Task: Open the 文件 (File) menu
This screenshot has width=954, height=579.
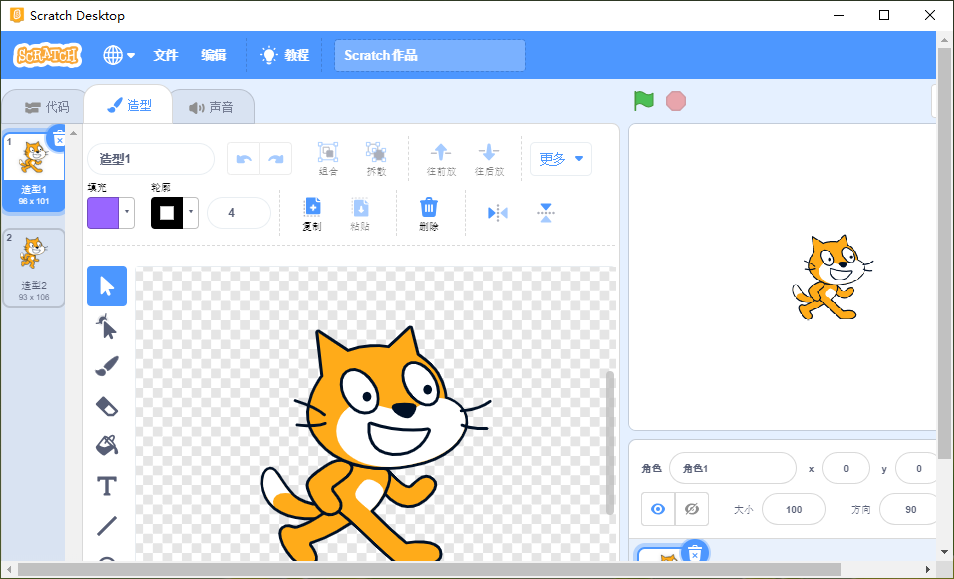Action: (x=165, y=55)
